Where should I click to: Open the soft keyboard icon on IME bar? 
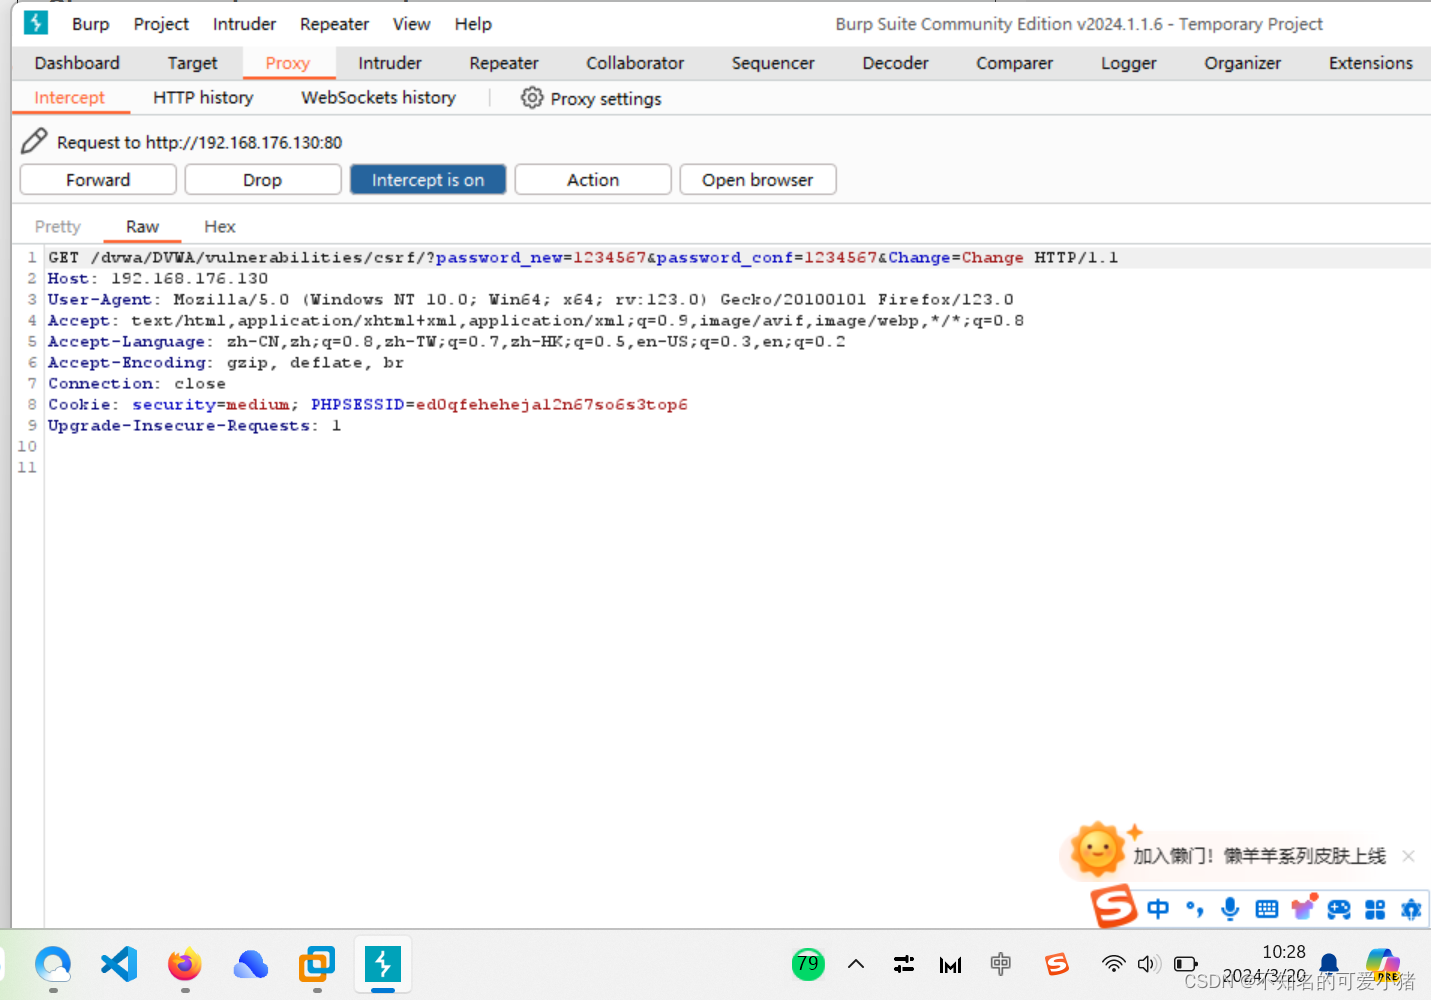click(1266, 908)
